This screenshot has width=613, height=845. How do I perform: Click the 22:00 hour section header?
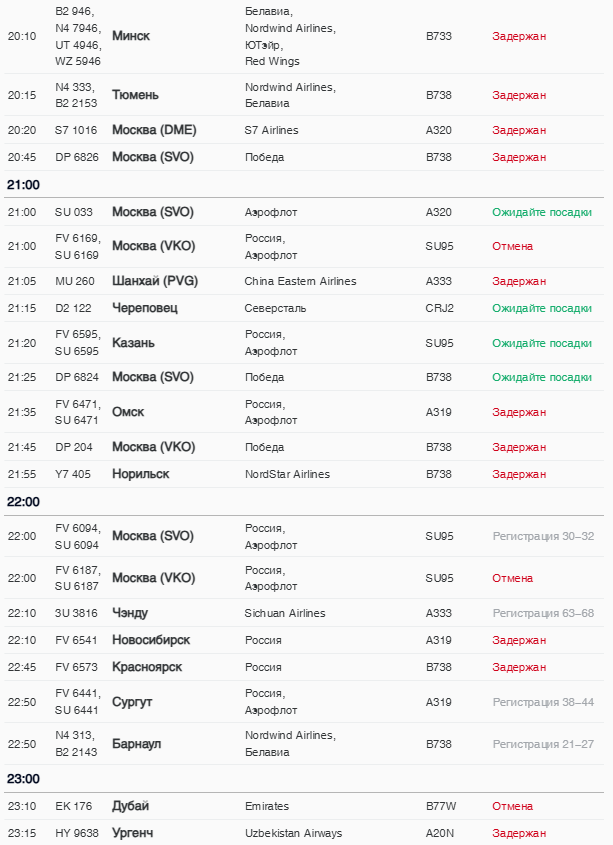(x=24, y=502)
